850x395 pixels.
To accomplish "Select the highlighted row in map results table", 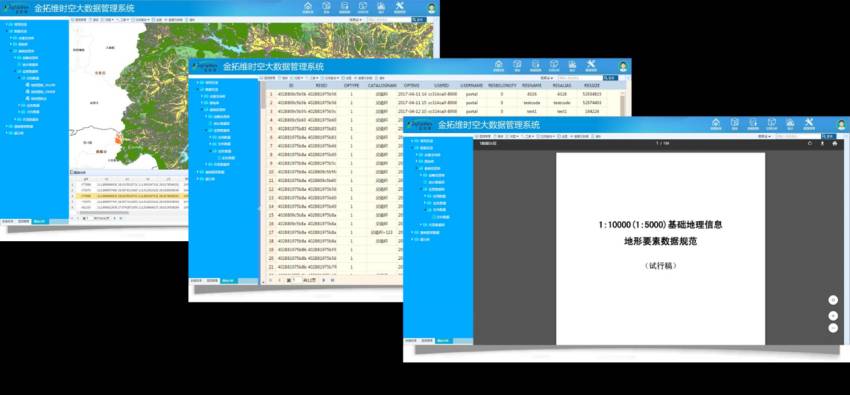I will tap(129, 197).
